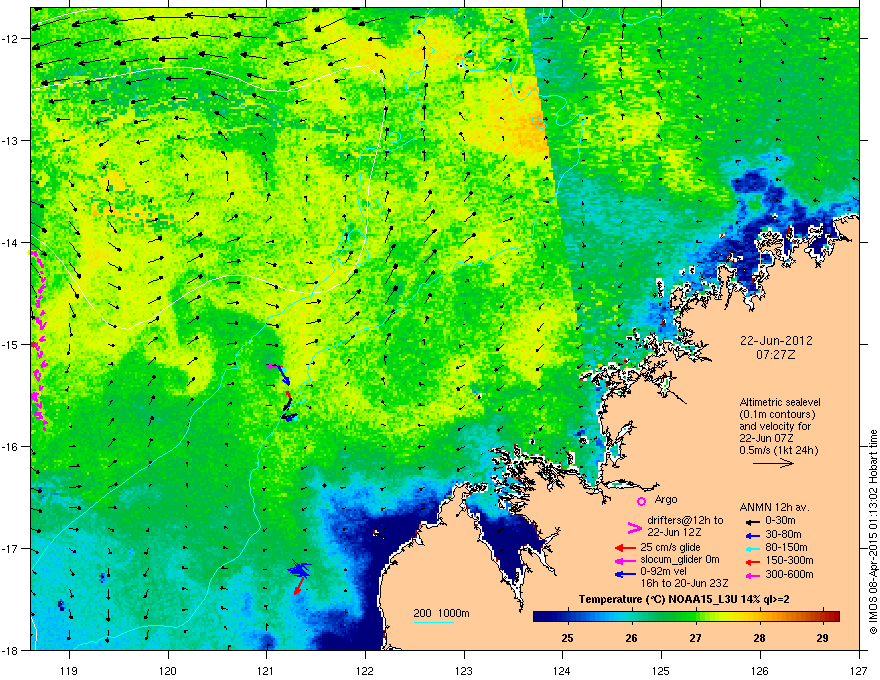Click the magenta Argo circle legend symbol
Viewport: 880px width, 680px height.
(x=641, y=501)
